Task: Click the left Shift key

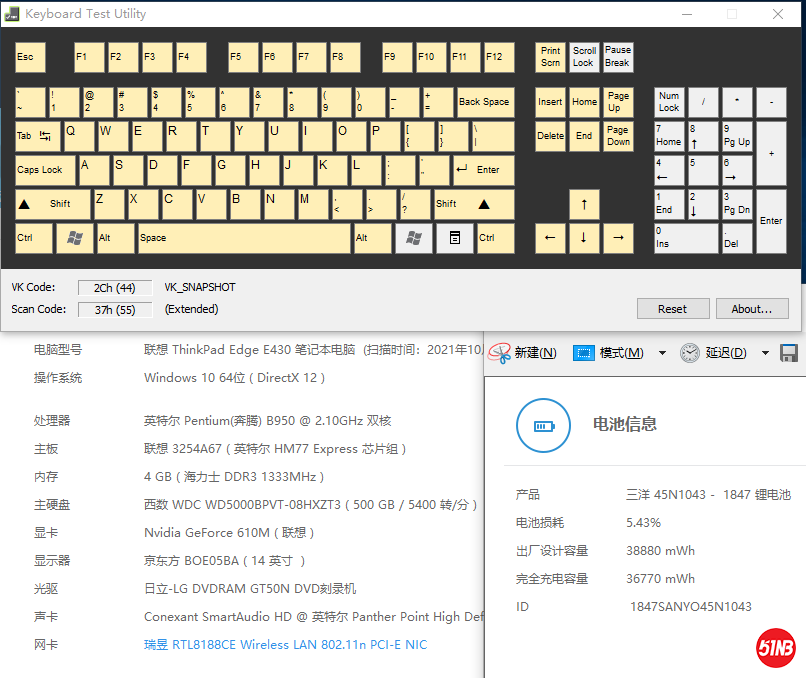Action: pyautogui.click(x=52, y=204)
